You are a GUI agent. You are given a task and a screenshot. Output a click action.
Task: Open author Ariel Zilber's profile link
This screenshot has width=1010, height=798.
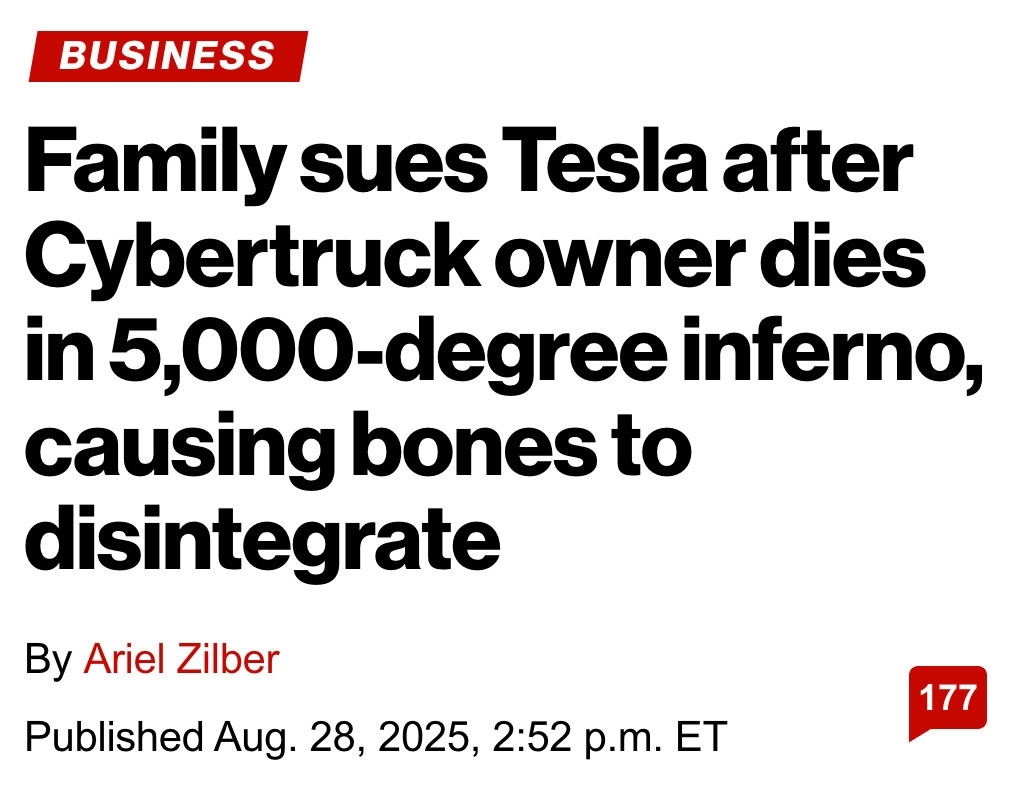click(x=180, y=660)
